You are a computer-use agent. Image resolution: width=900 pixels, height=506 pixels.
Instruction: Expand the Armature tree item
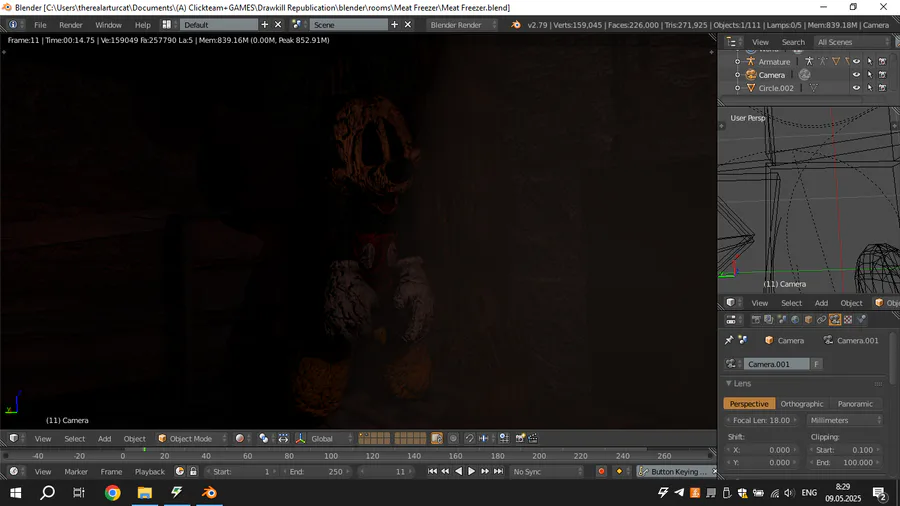738,61
